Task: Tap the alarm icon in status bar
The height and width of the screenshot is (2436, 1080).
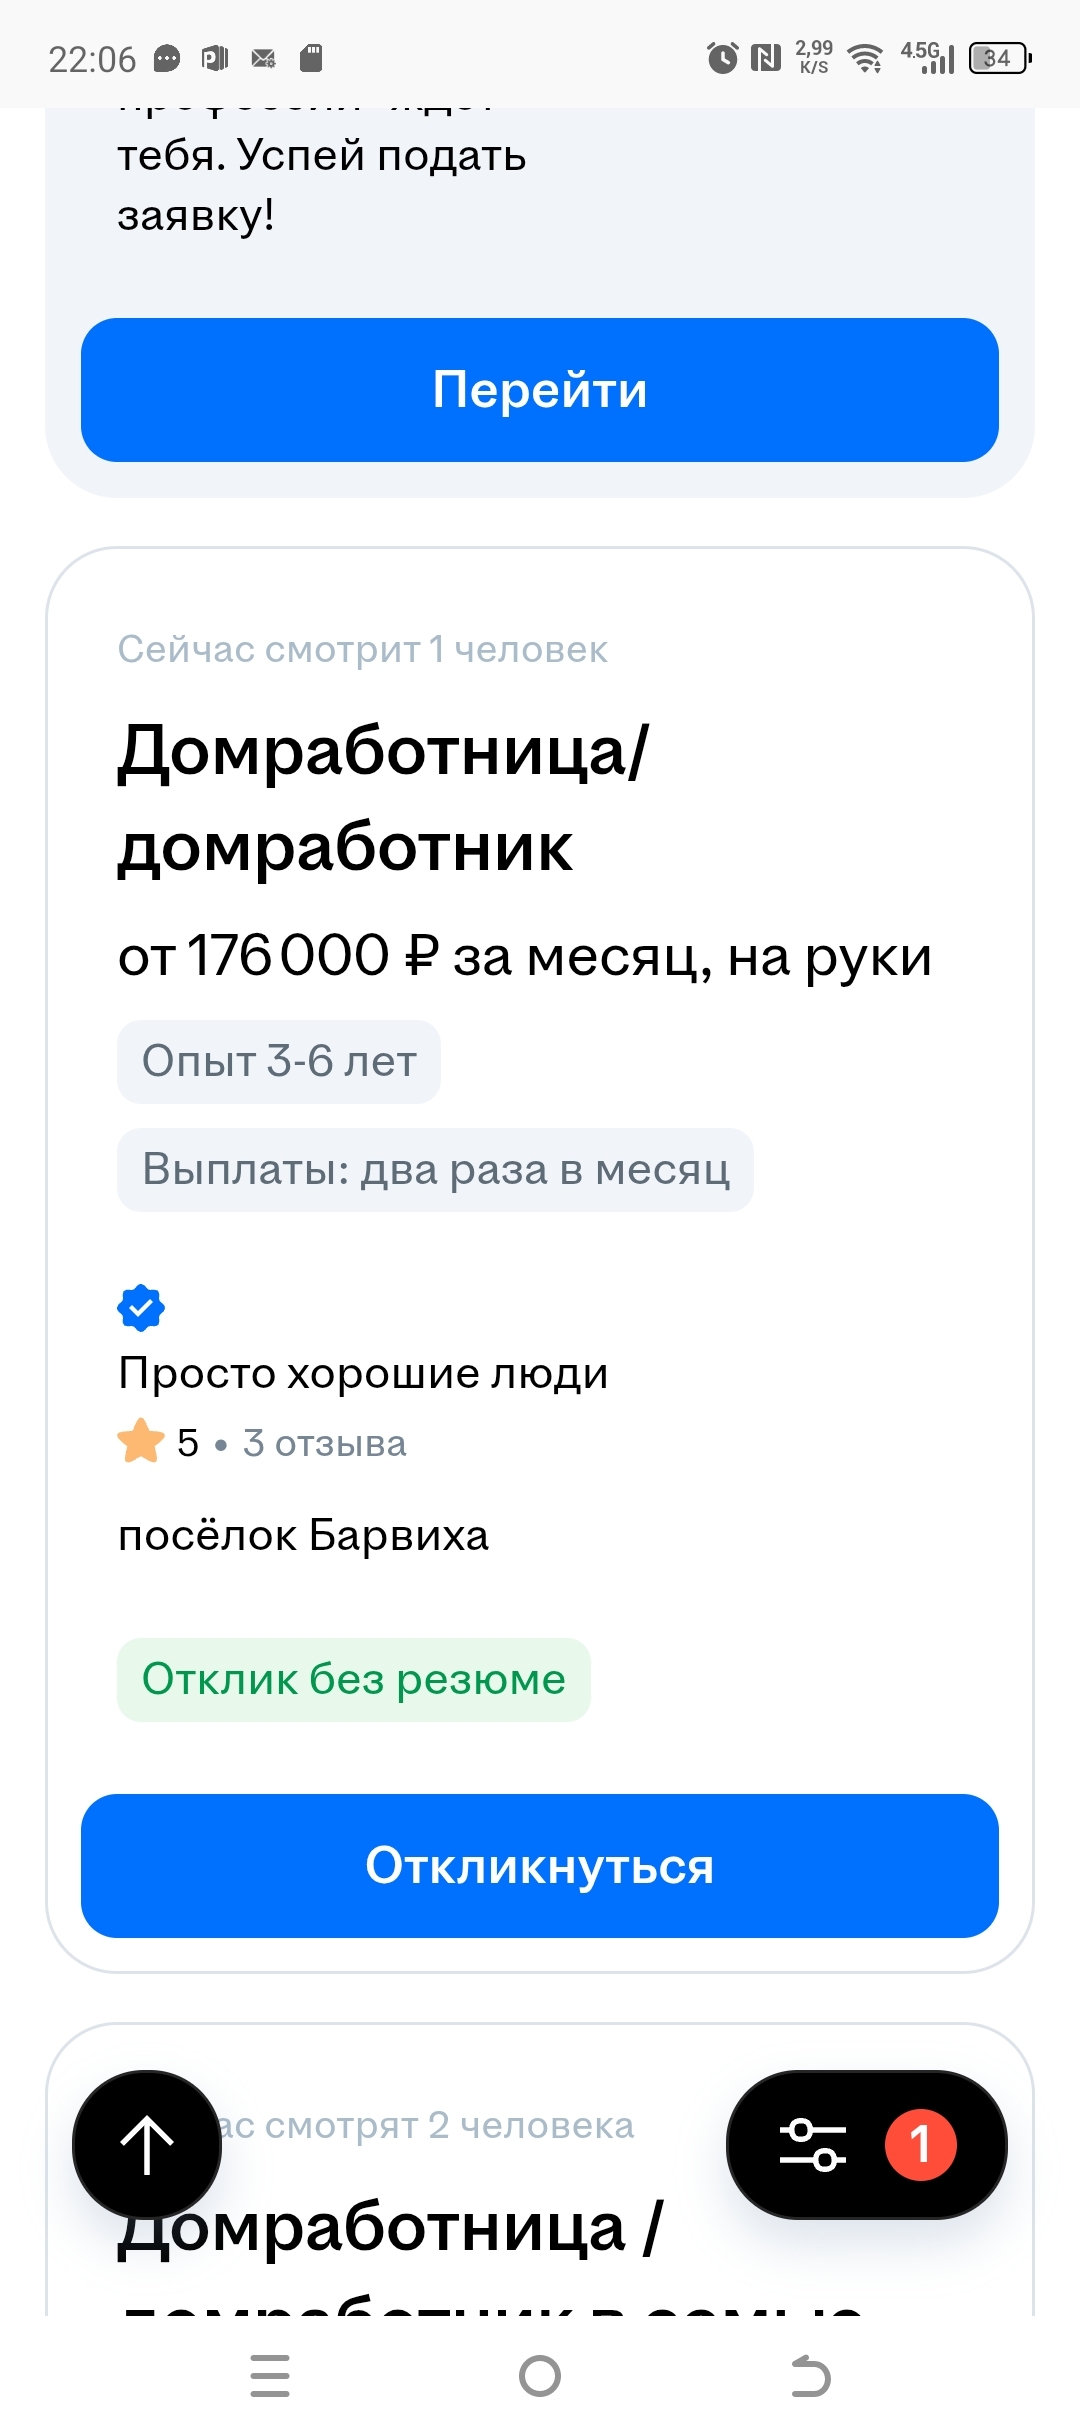Action: tap(722, 58)
